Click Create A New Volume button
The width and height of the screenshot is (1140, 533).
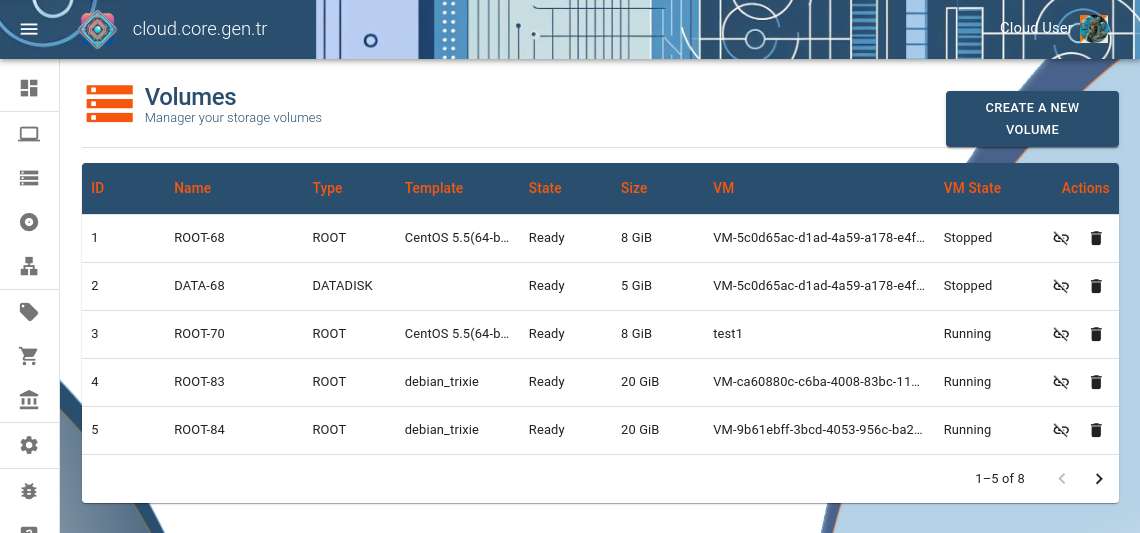click(x=1032, y=119)
